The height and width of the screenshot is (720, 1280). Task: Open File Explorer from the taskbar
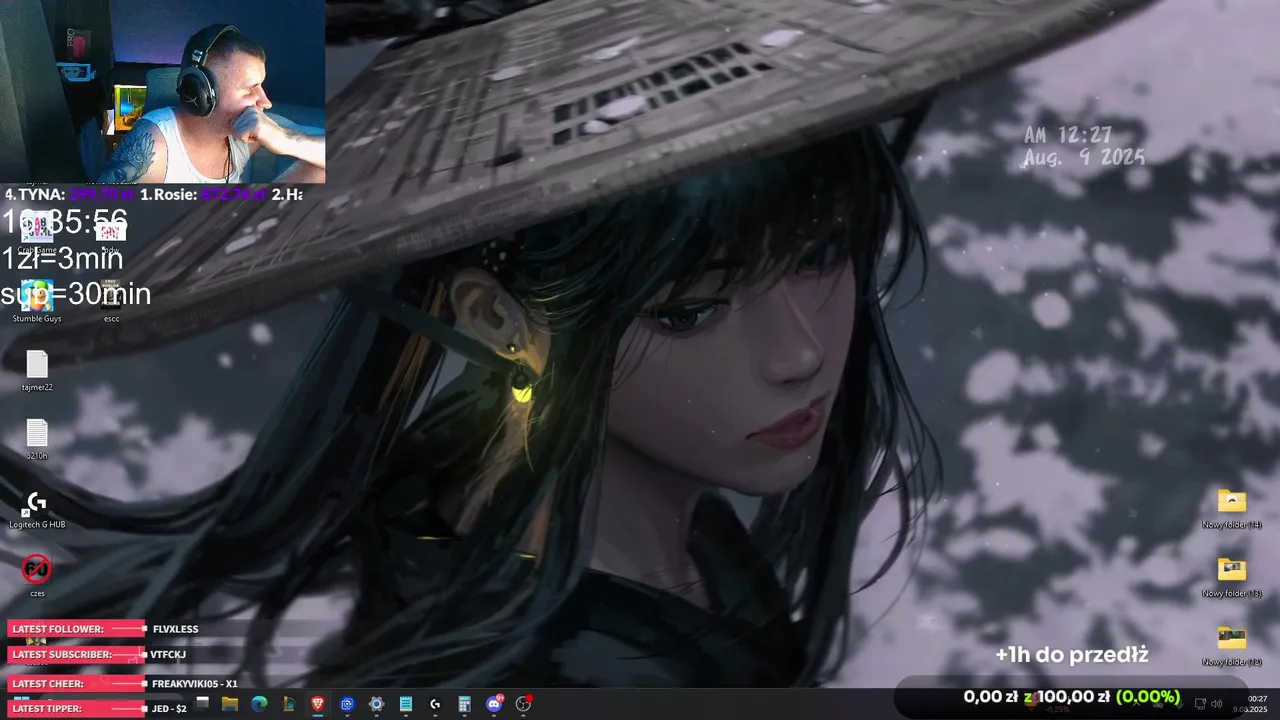tap(230, 704)
